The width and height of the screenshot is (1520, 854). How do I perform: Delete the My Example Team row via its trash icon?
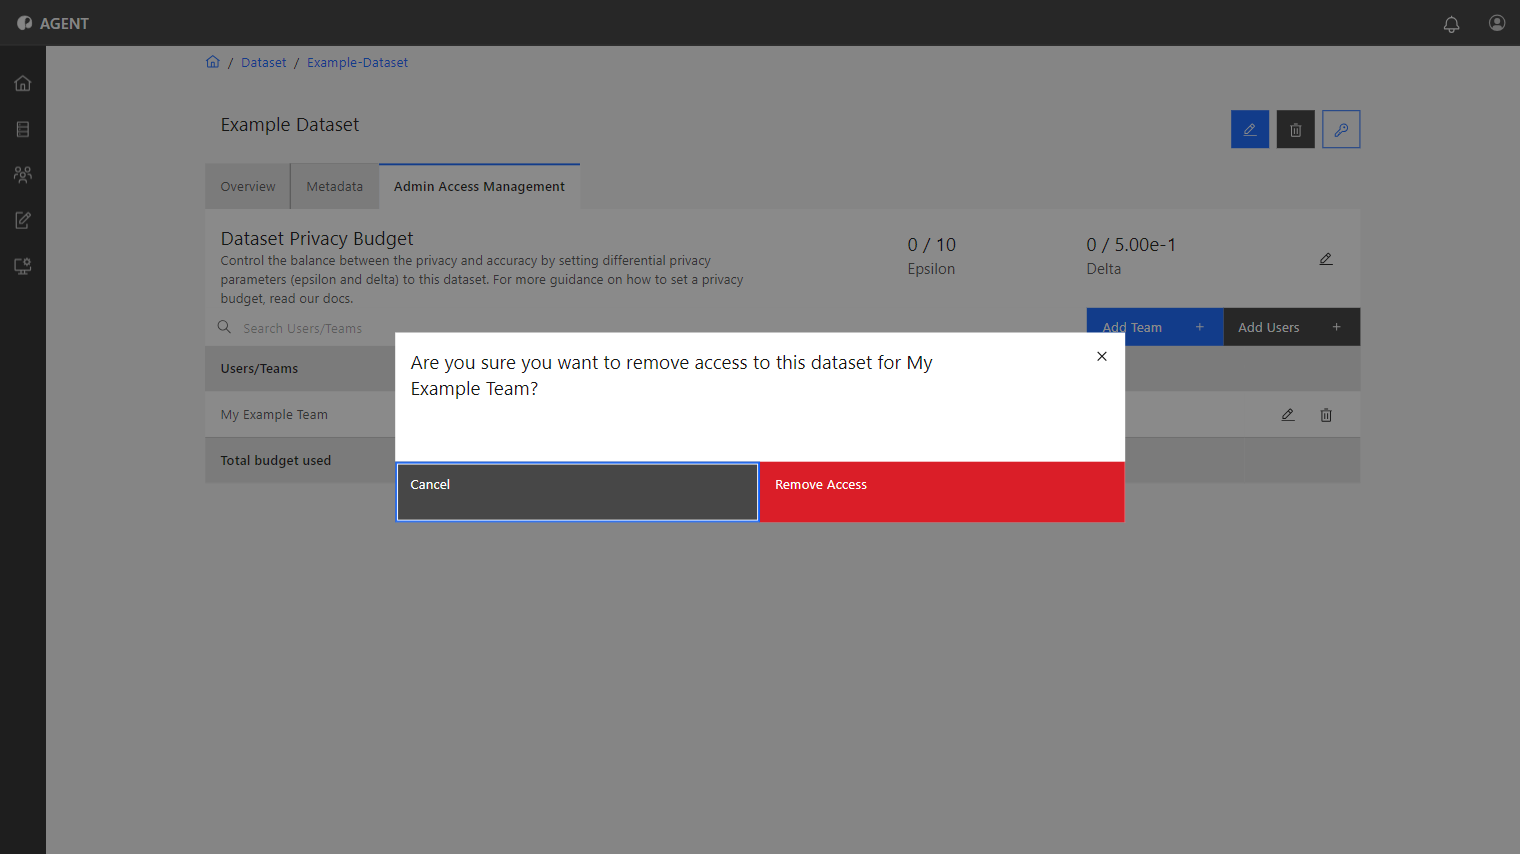coord(1326,415)
